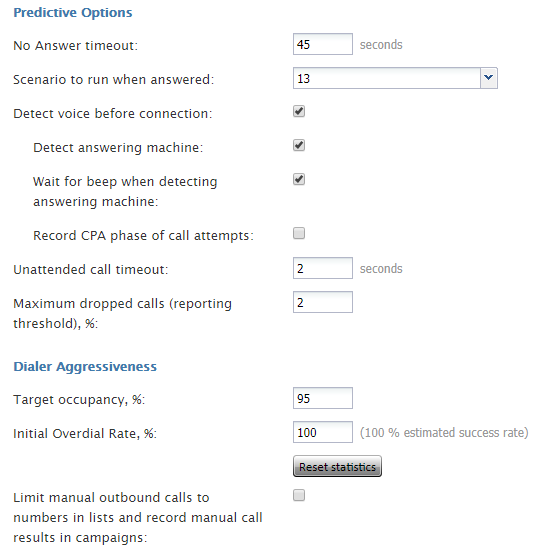Click the Predictive Options section heading

pyautogui.click(x=73, y=13)
